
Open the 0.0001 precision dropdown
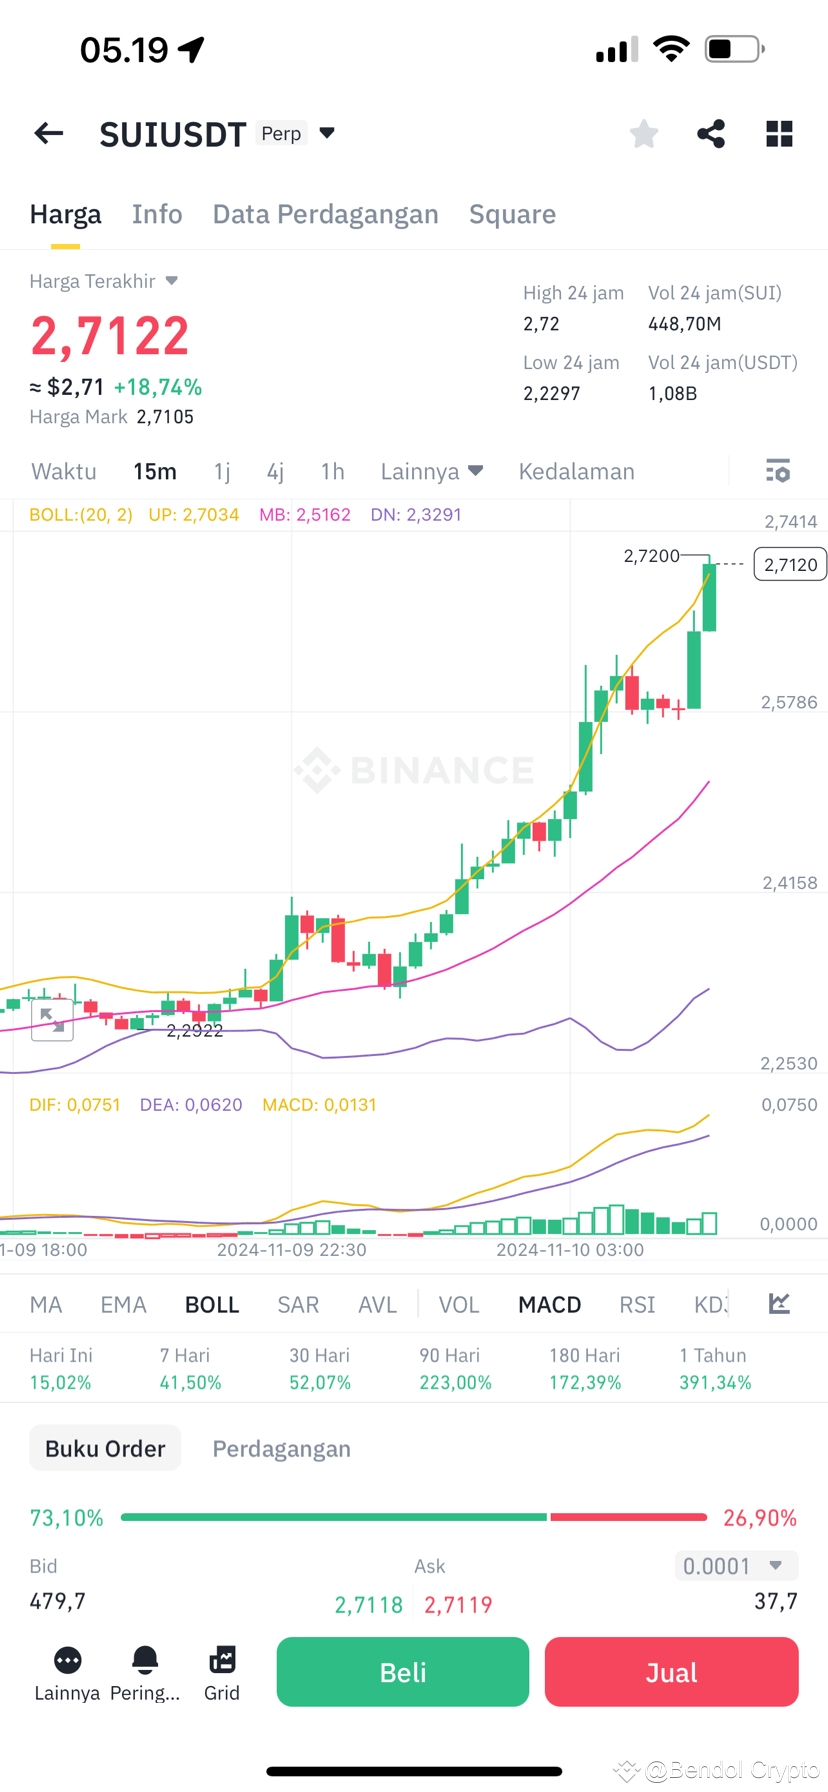point(736,1566)
